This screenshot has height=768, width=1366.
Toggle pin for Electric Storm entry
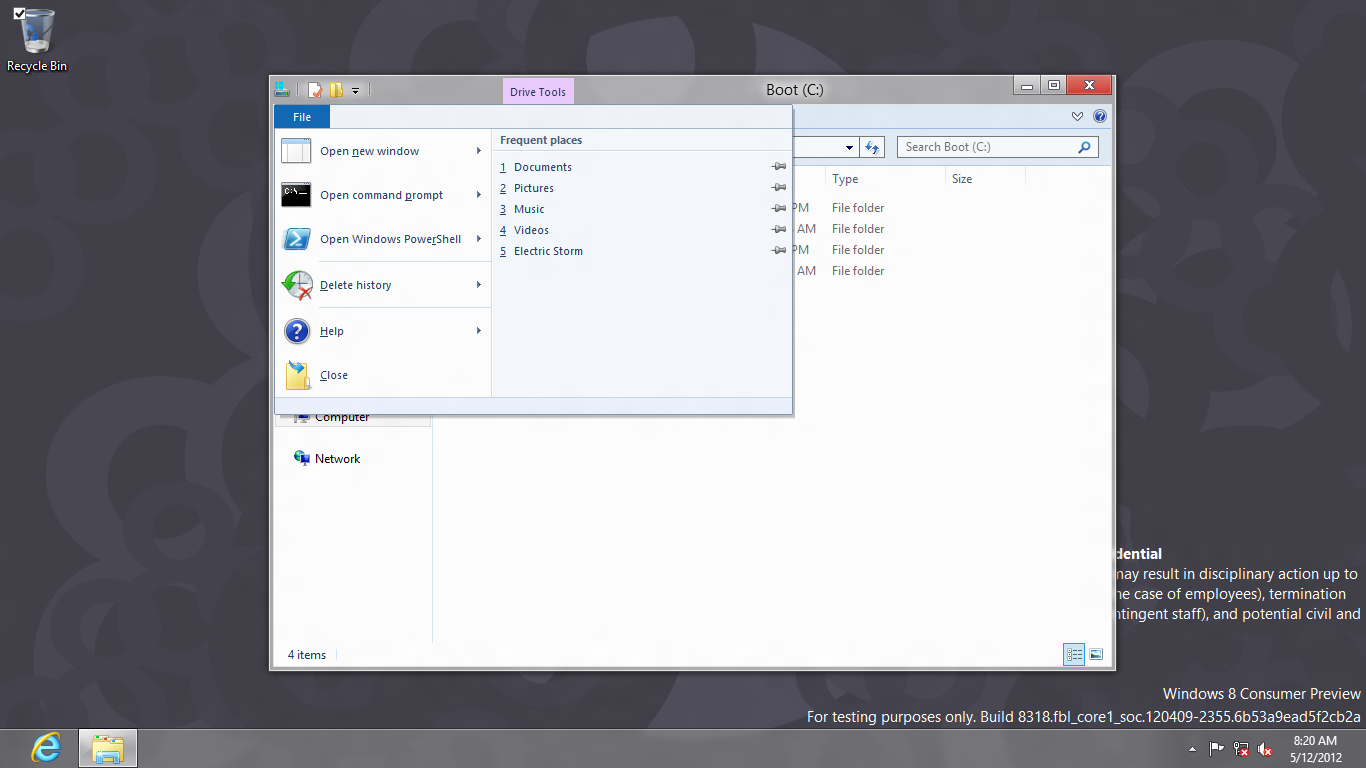tap(779, 251)
